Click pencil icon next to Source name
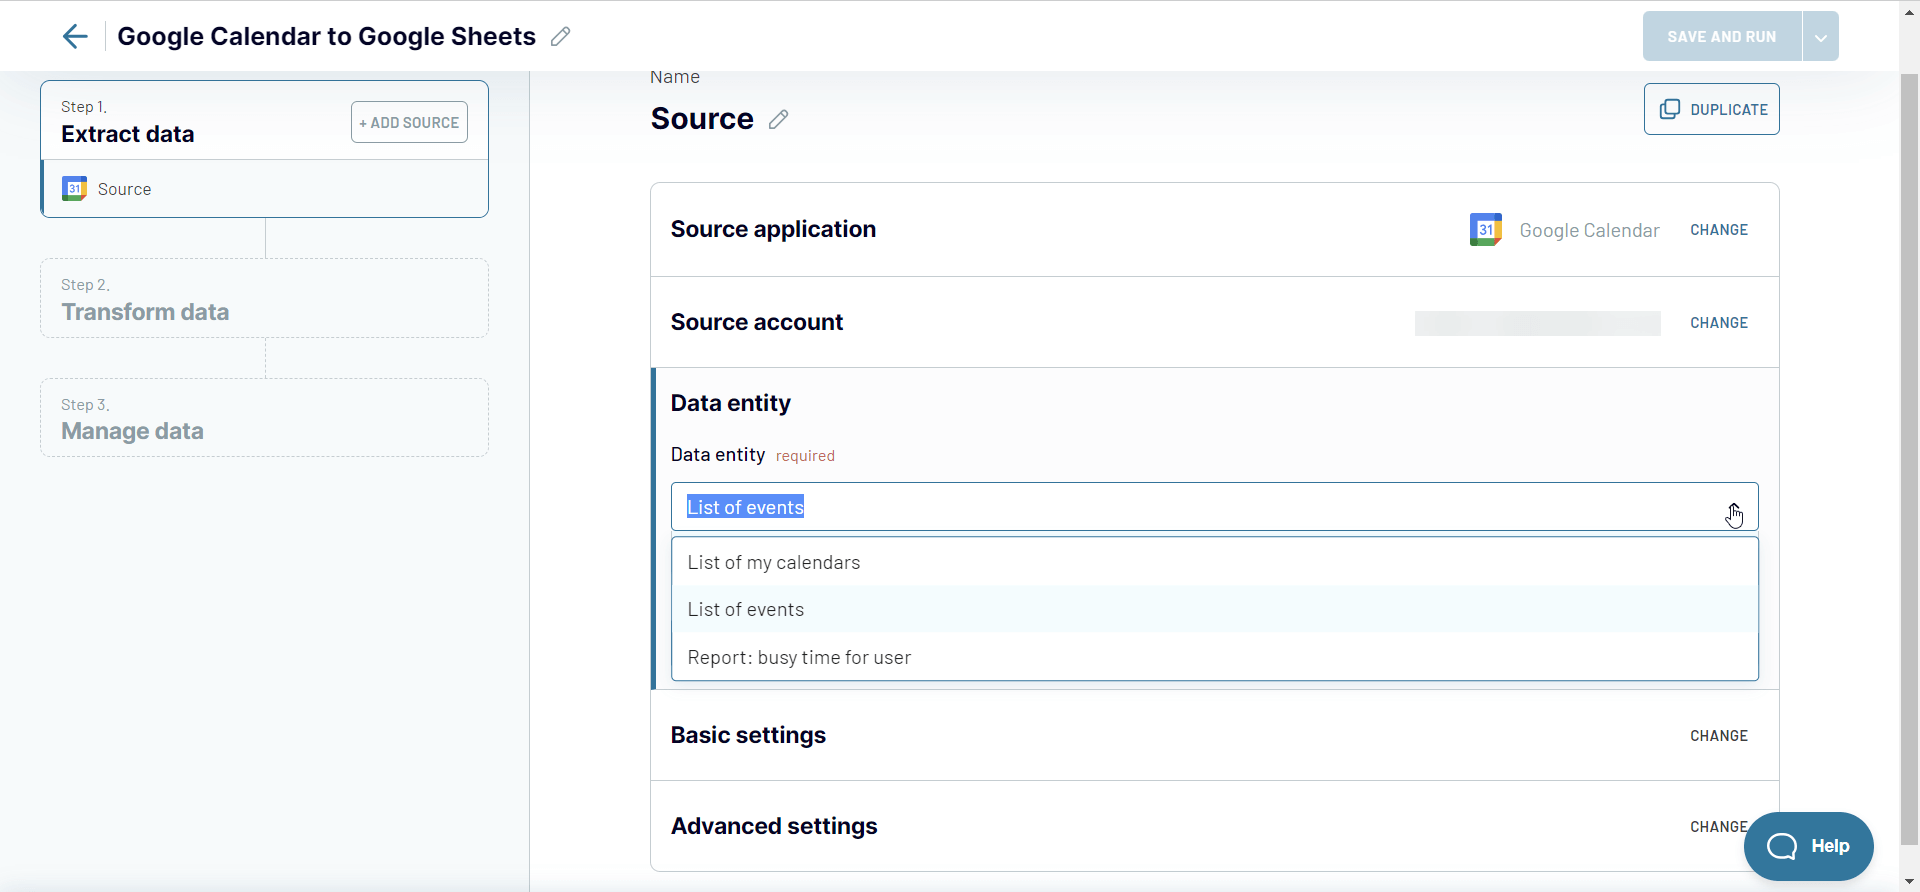Image resolution: width=1920 pixels, height=892 pixels. 778,120
